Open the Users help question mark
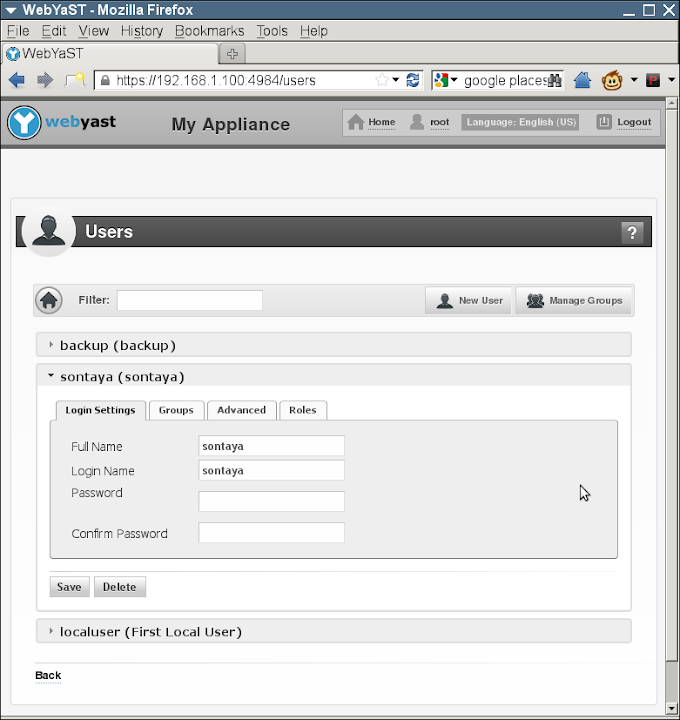Image resolution: width=680 pixels, height=720 pixels. click(x=632, y=232)
